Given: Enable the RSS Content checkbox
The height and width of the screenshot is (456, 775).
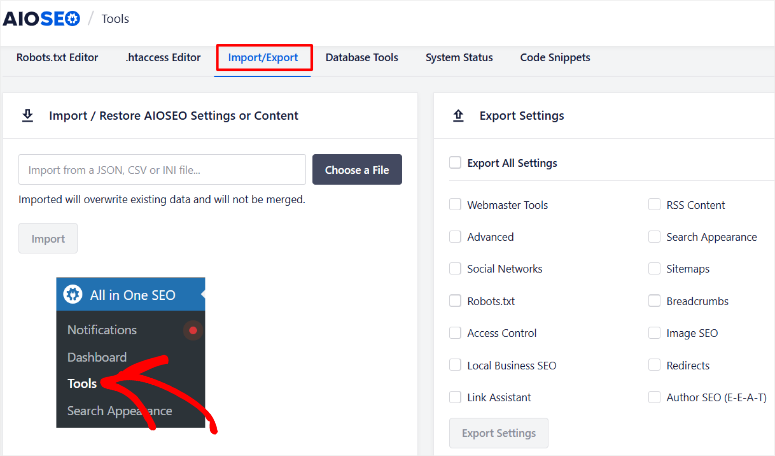Looking at the screenshot, I should 654,205.
